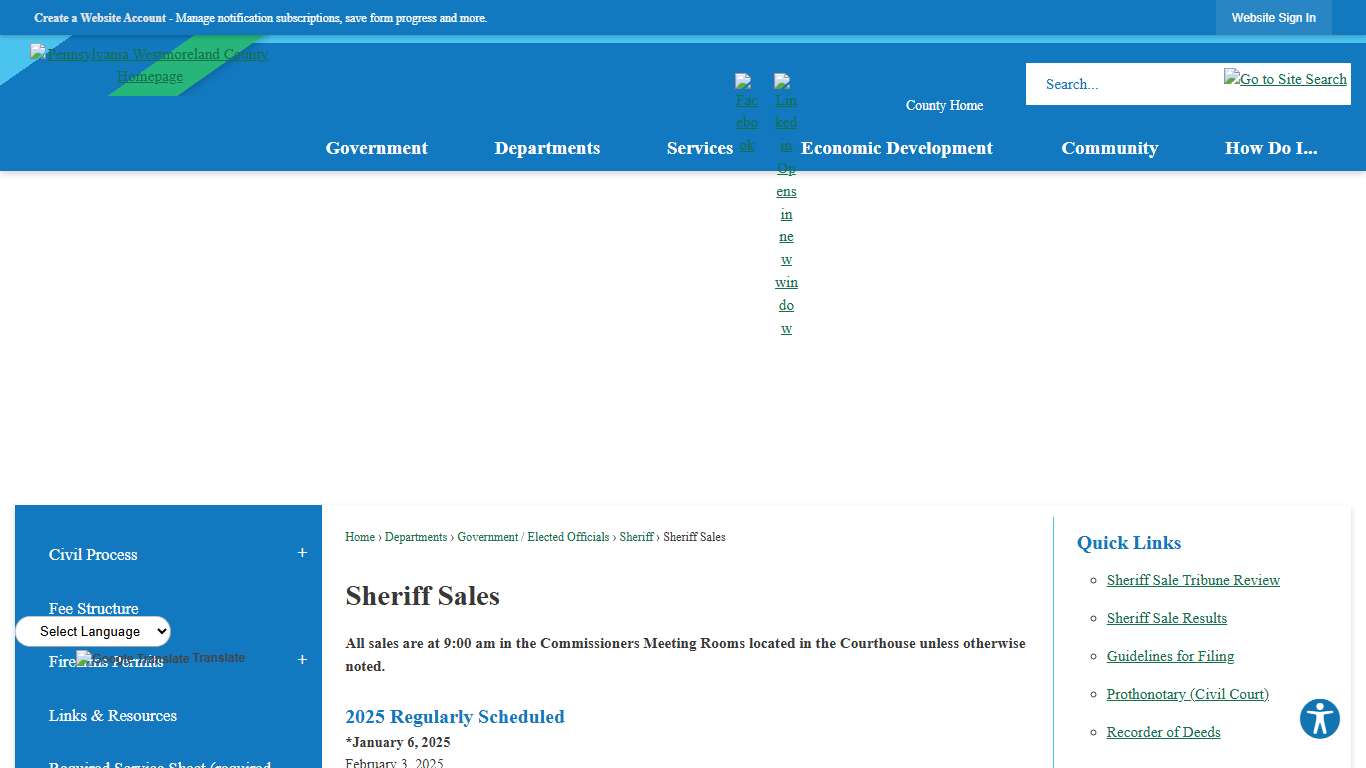The height and width of the screenshot is (768, 1366).
Task: Click the Westmoreland County homepage logo
Action: tap(150, 64)
